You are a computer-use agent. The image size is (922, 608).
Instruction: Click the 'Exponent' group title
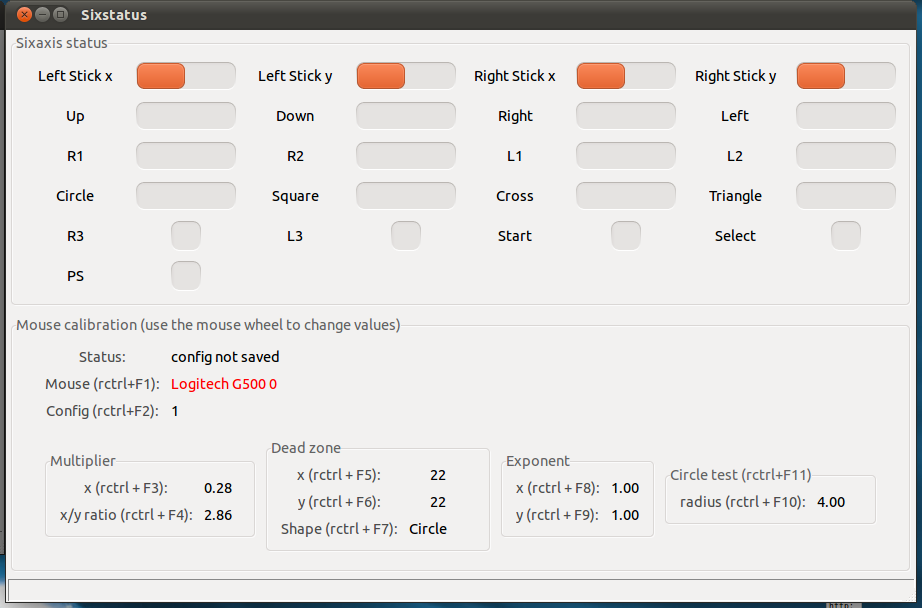click(538, 461)
